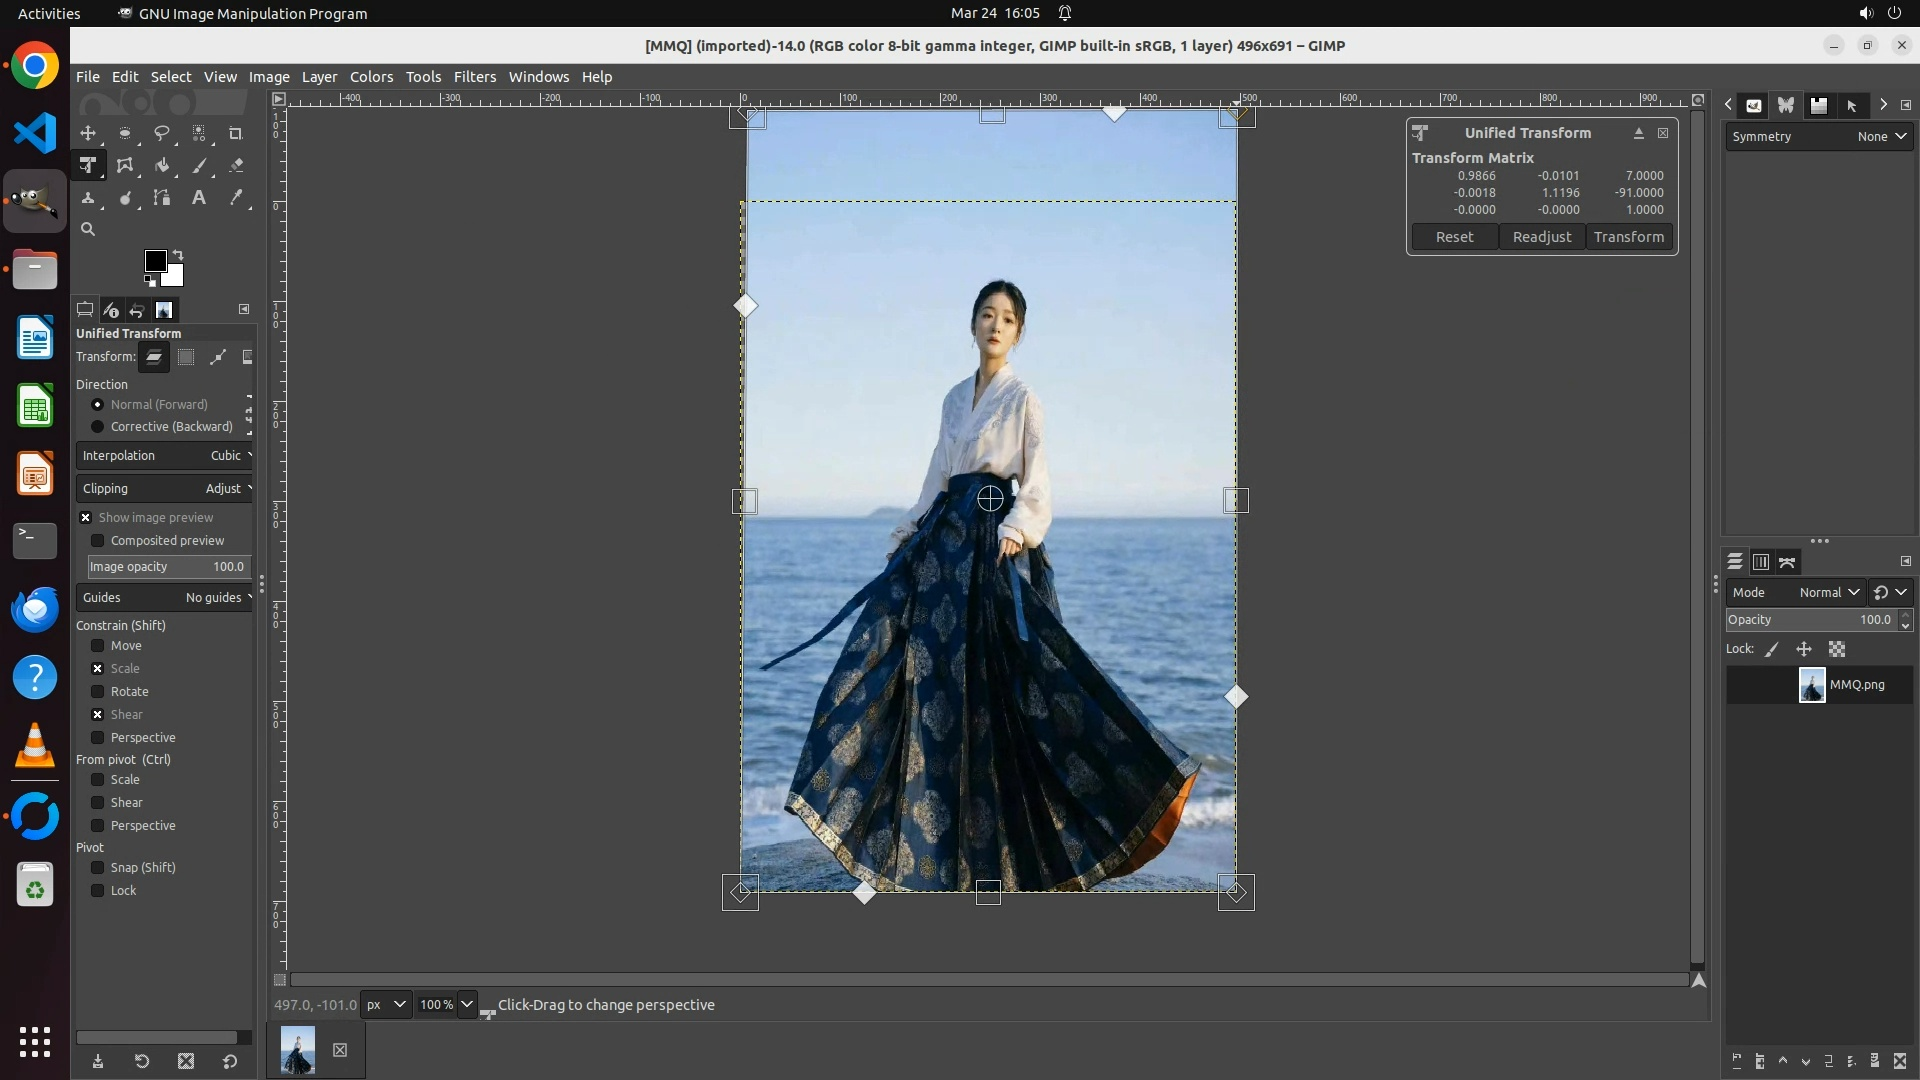Select the Crop tool

point(236,133)
